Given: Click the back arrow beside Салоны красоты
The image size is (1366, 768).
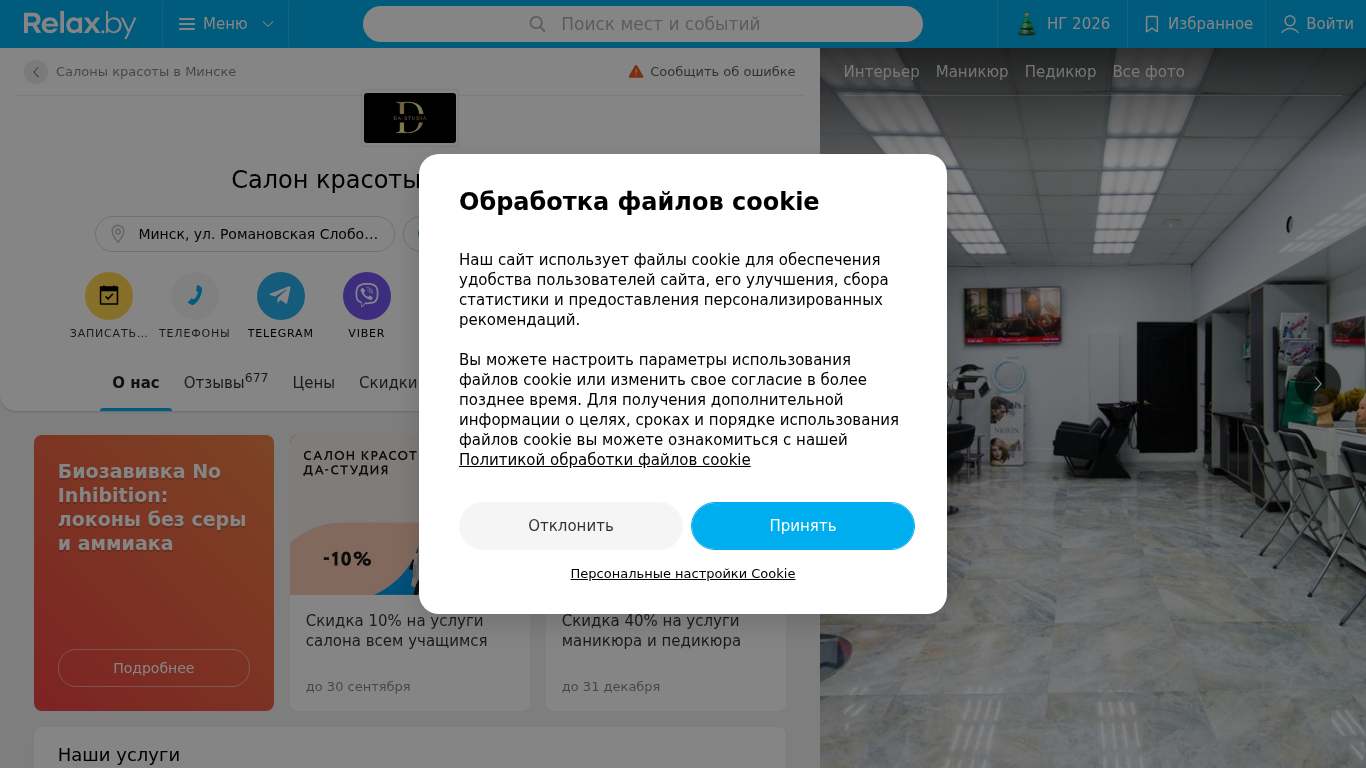Looking at the screenshot, I should (x=36, y=72).
